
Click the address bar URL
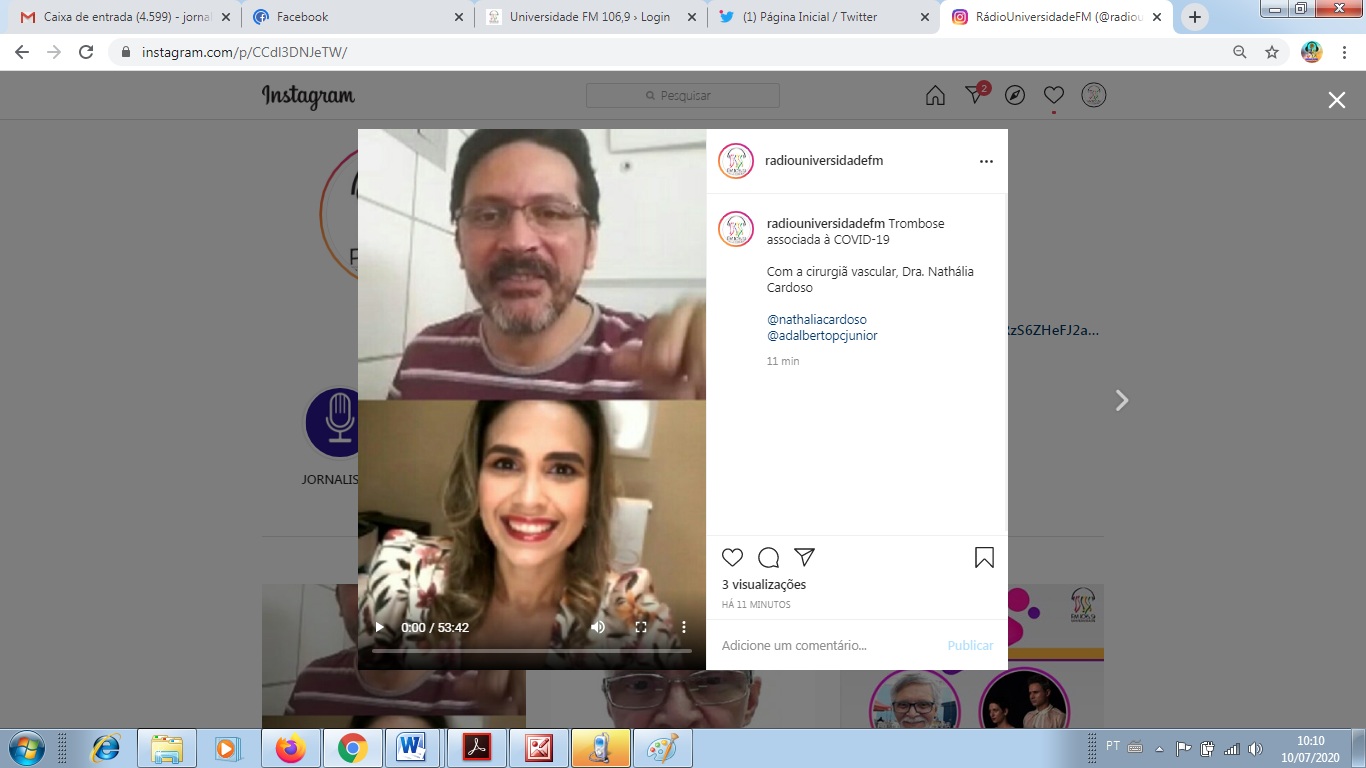[x=244, y=52]
